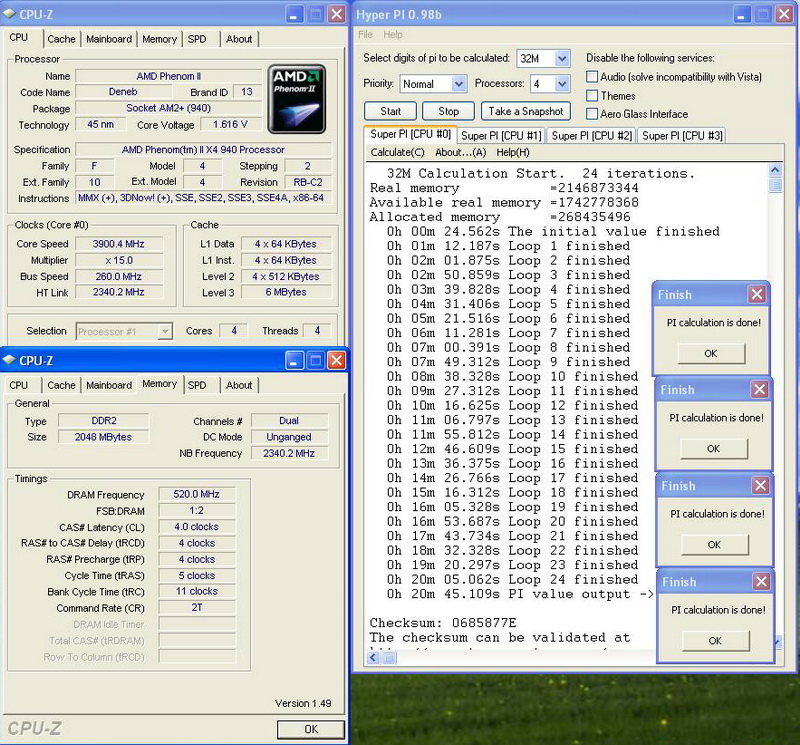This screenshot has height=745, width=800.
Task: Expand the Priority Normal dropdown
Action: tap(459, 84)
